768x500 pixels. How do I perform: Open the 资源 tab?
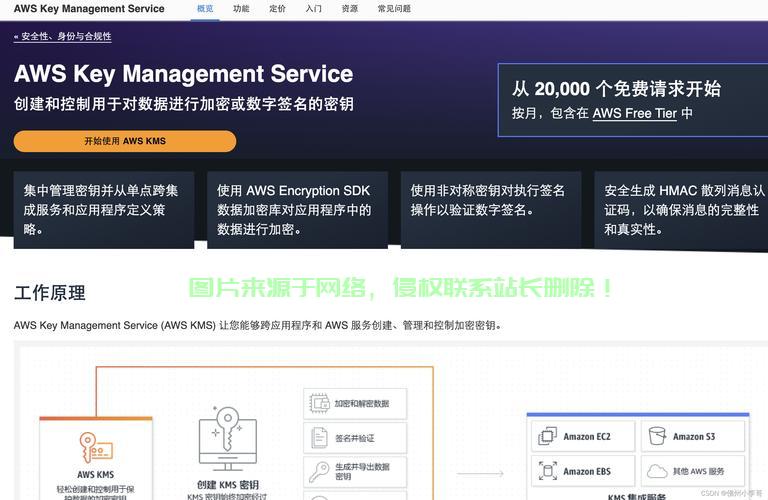[x=349, y=9]
